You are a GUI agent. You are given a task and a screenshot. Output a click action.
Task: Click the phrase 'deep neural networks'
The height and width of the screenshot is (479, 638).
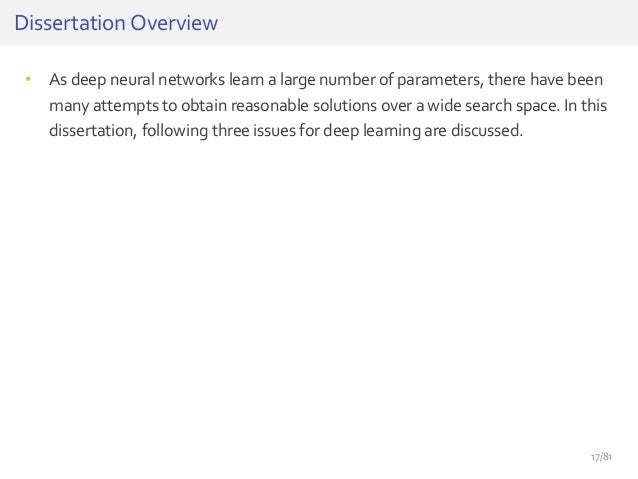[148, 80]
